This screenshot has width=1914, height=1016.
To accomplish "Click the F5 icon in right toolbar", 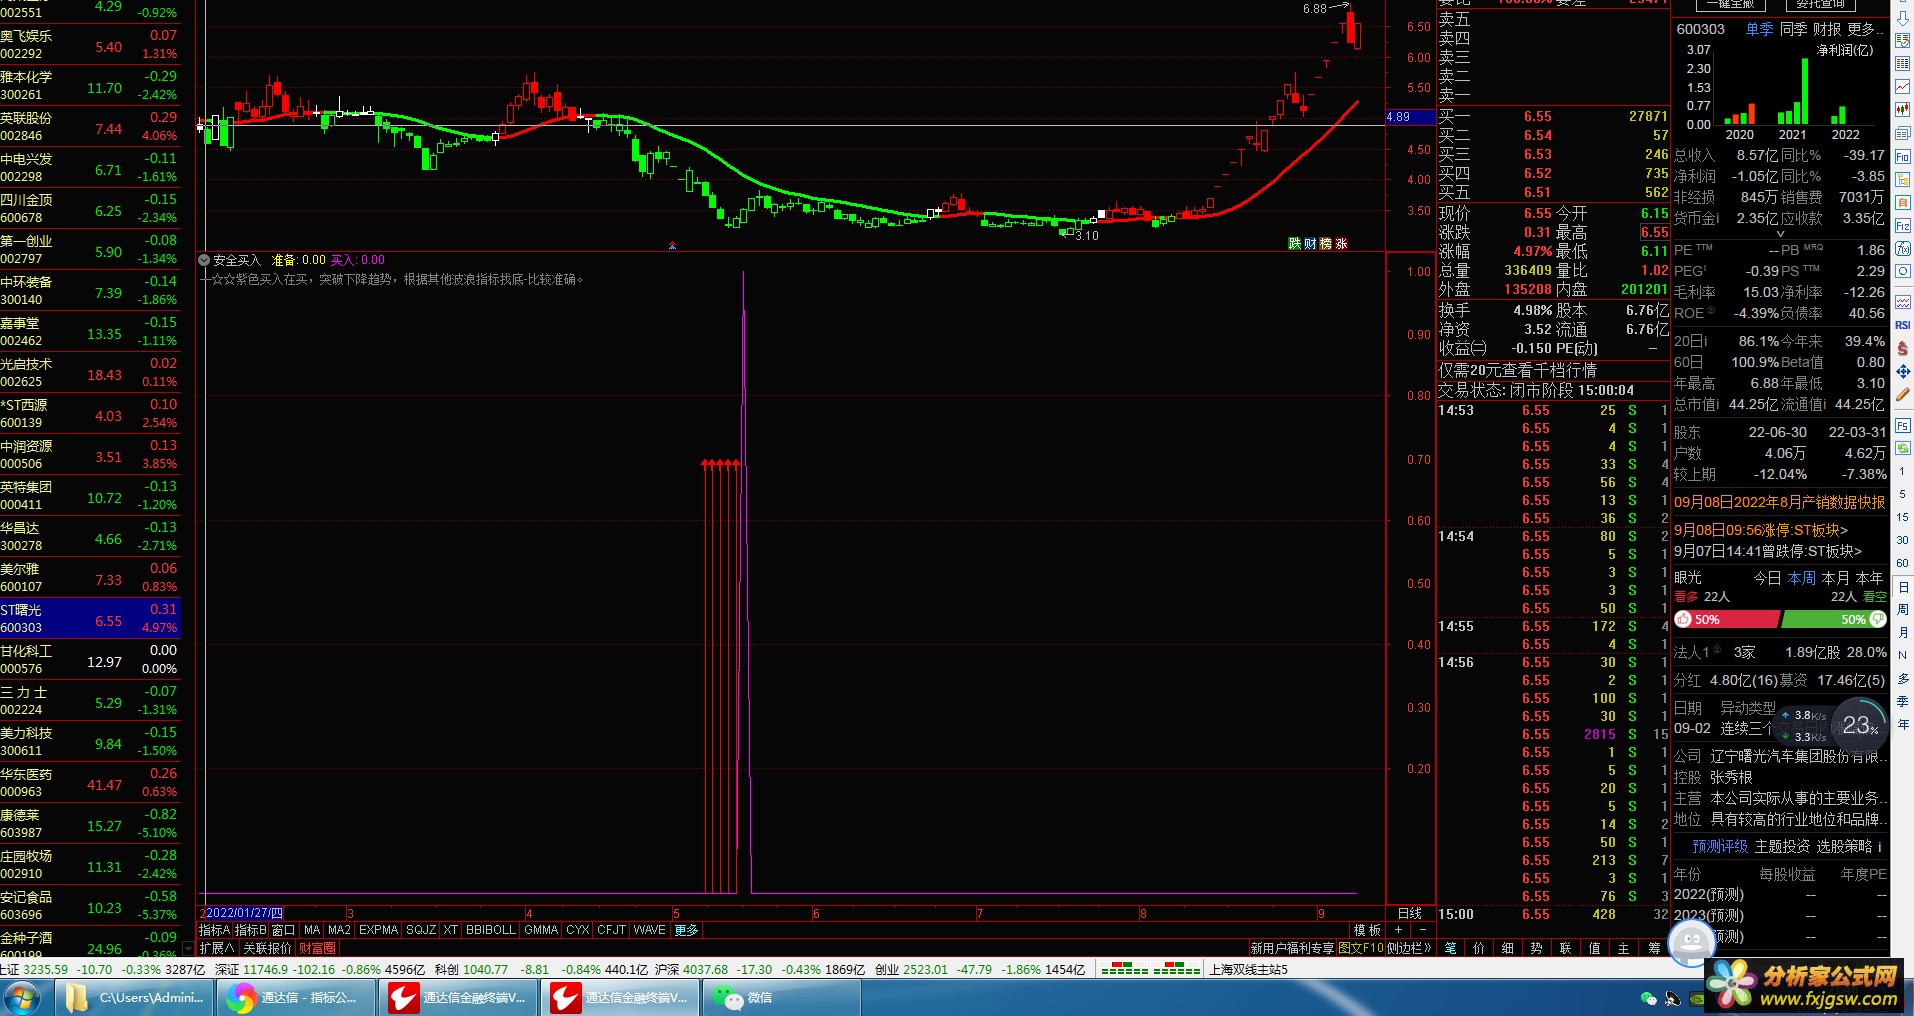I will click(1902, 426).
